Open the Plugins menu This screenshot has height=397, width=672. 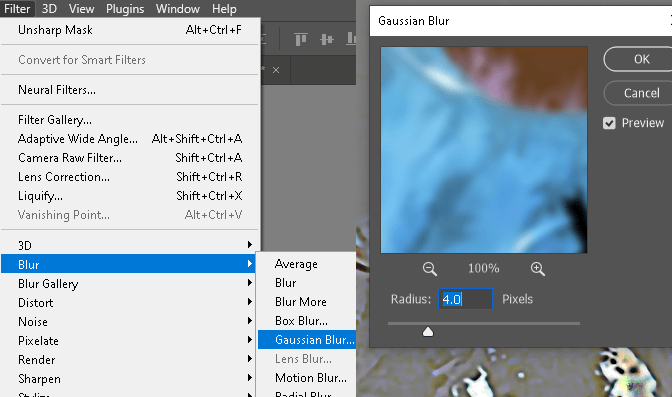point(125,9)
